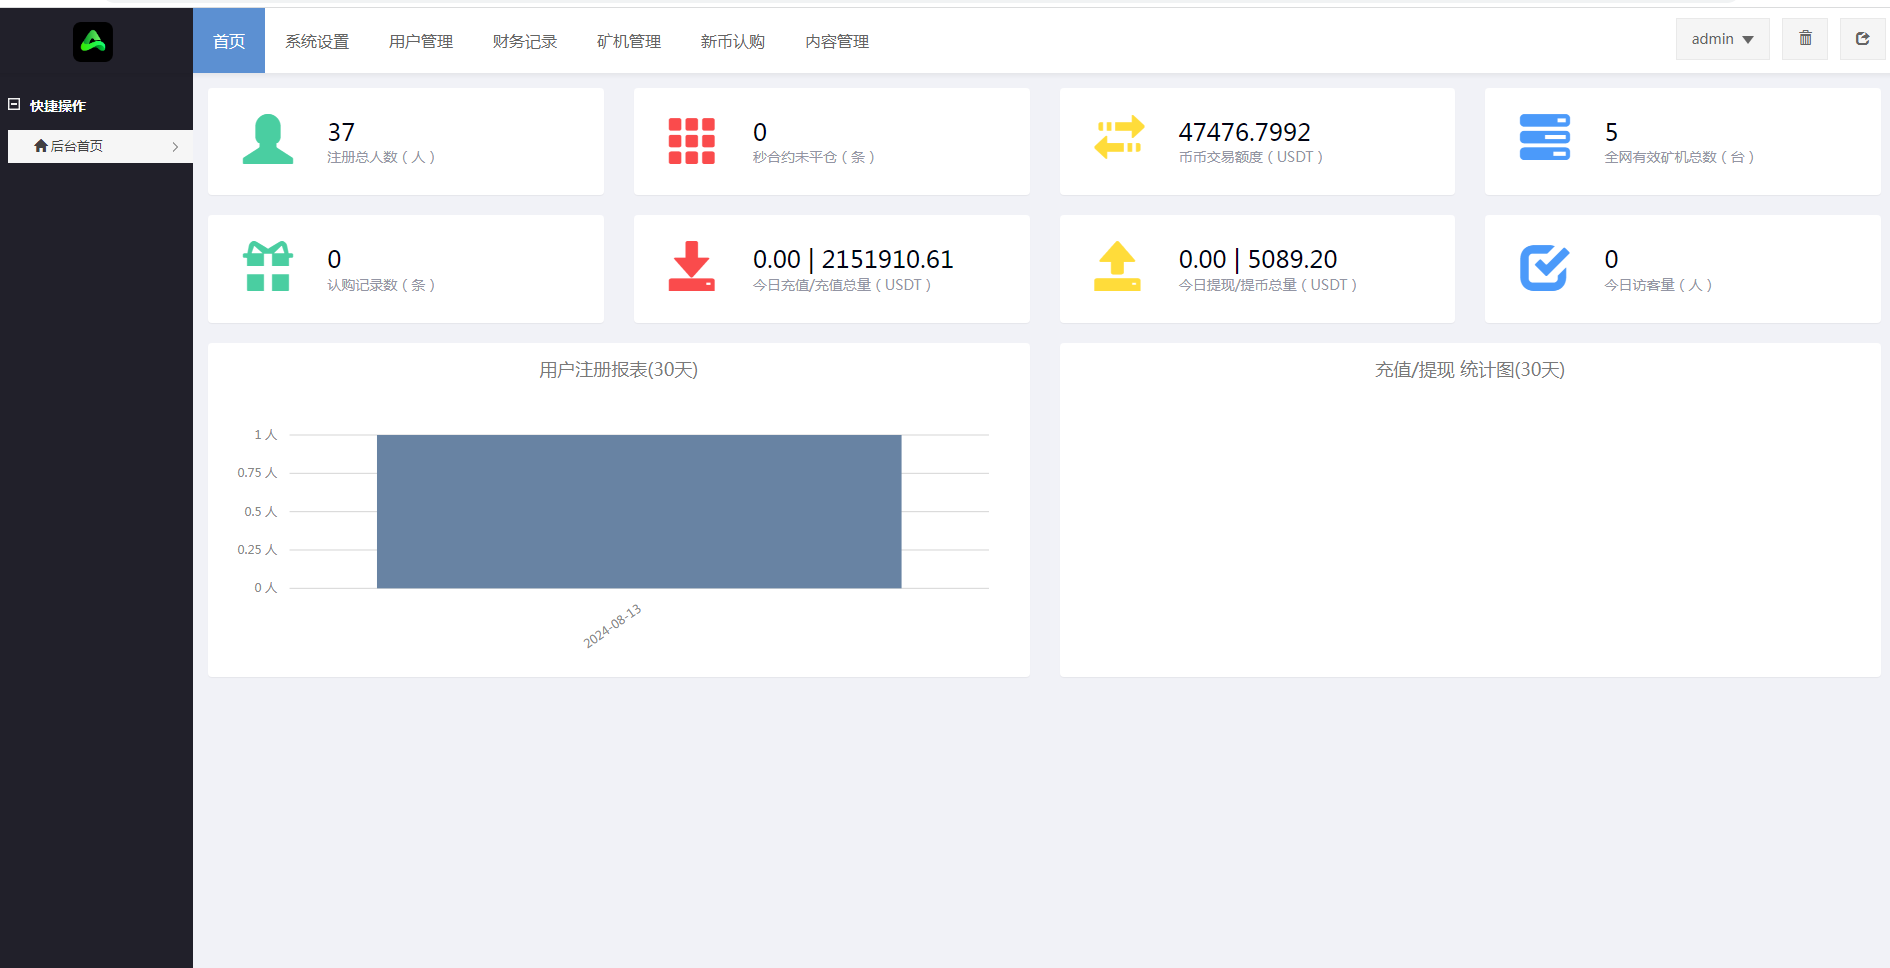Go to the 财务记录 tab
This screenshot has height=968, width=1890.
[525, 41]
